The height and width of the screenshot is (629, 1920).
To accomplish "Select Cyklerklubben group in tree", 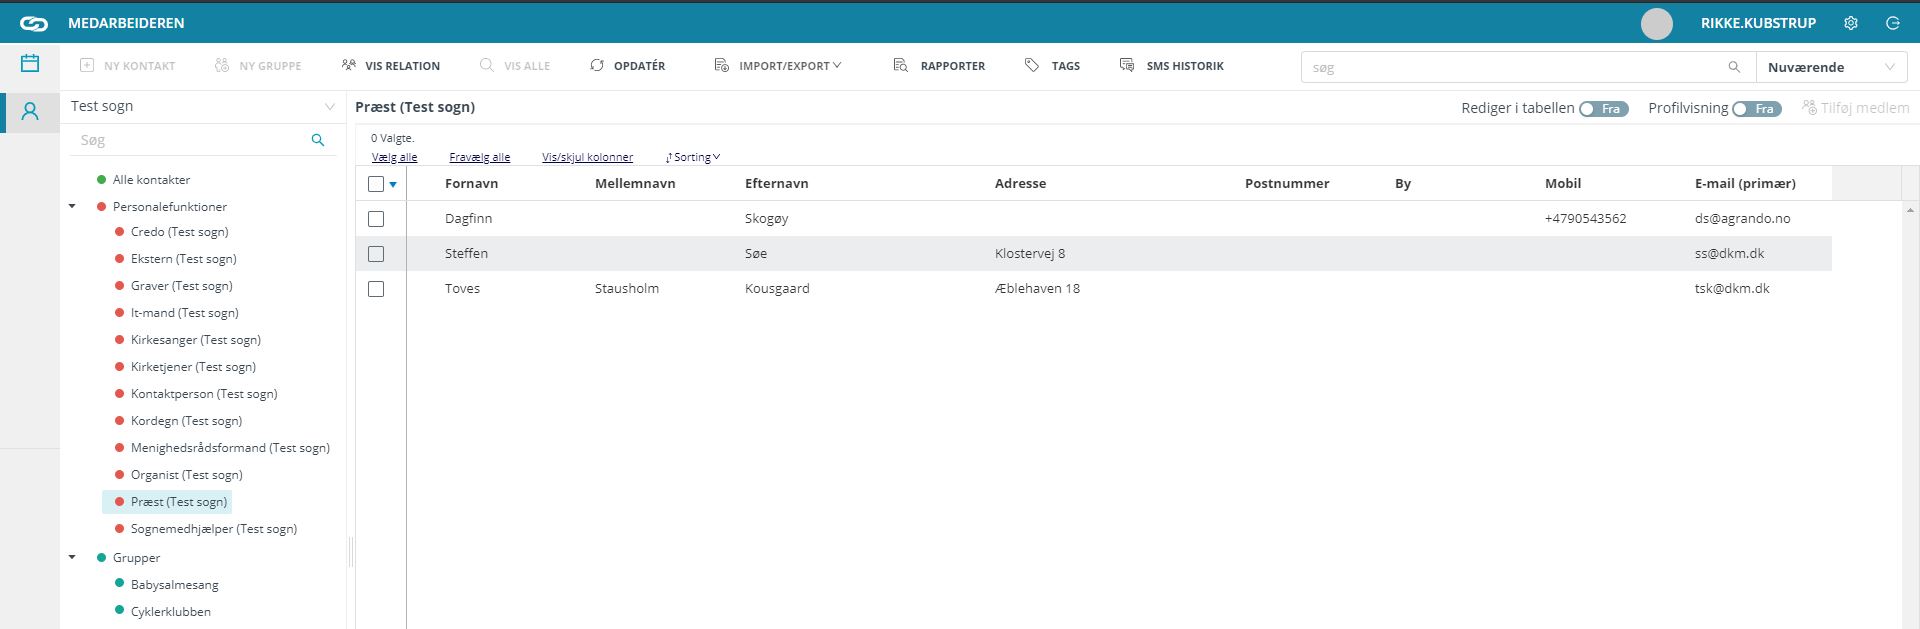I will (171, 612).
